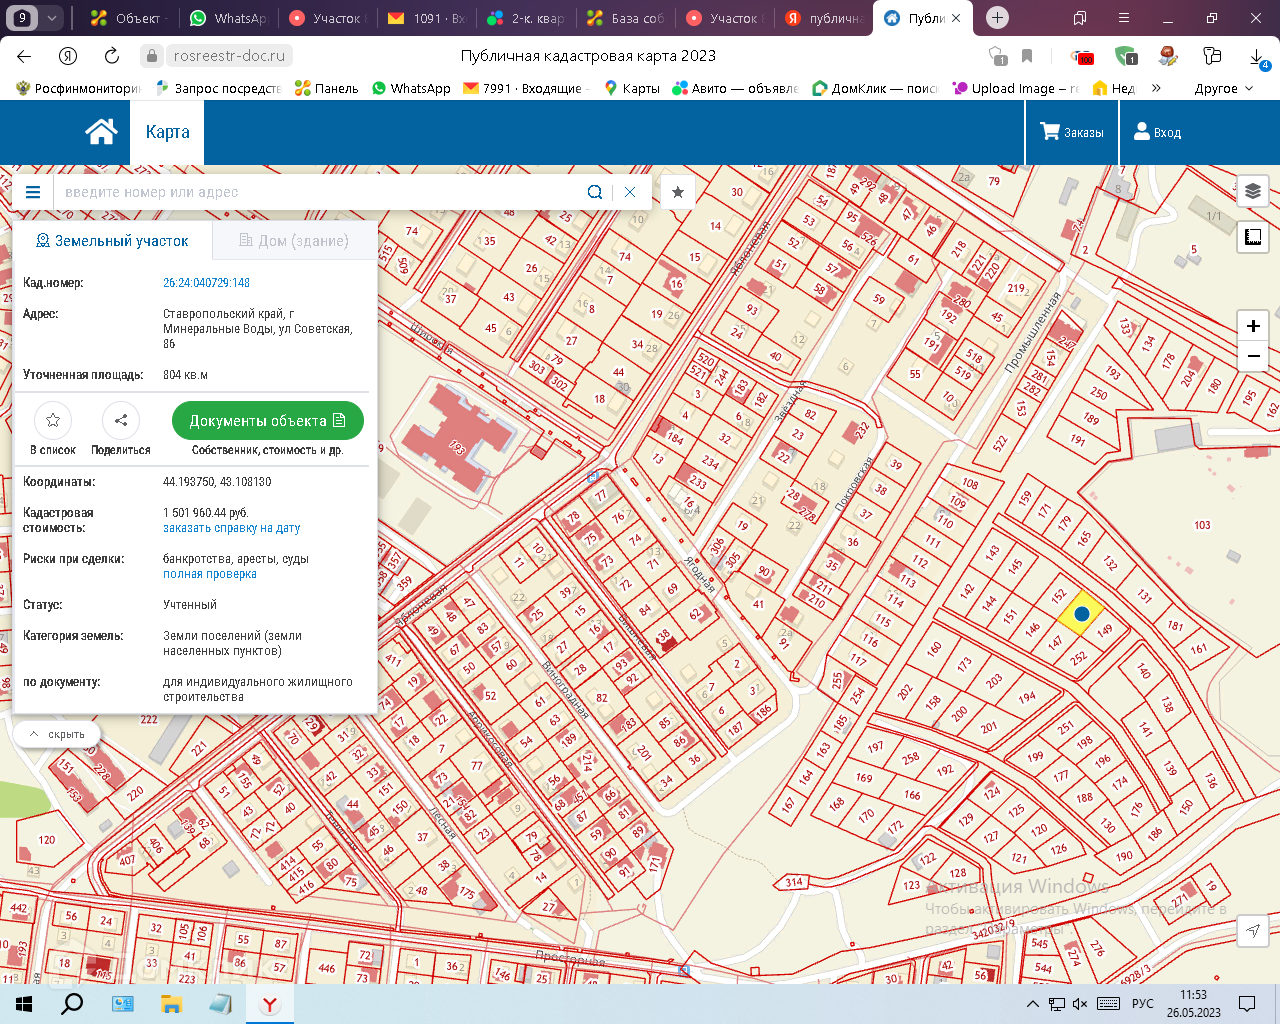Click the map search input field
Image resolution: width=1280 pixels, height=1024 pixels.
tap(320, 192)
